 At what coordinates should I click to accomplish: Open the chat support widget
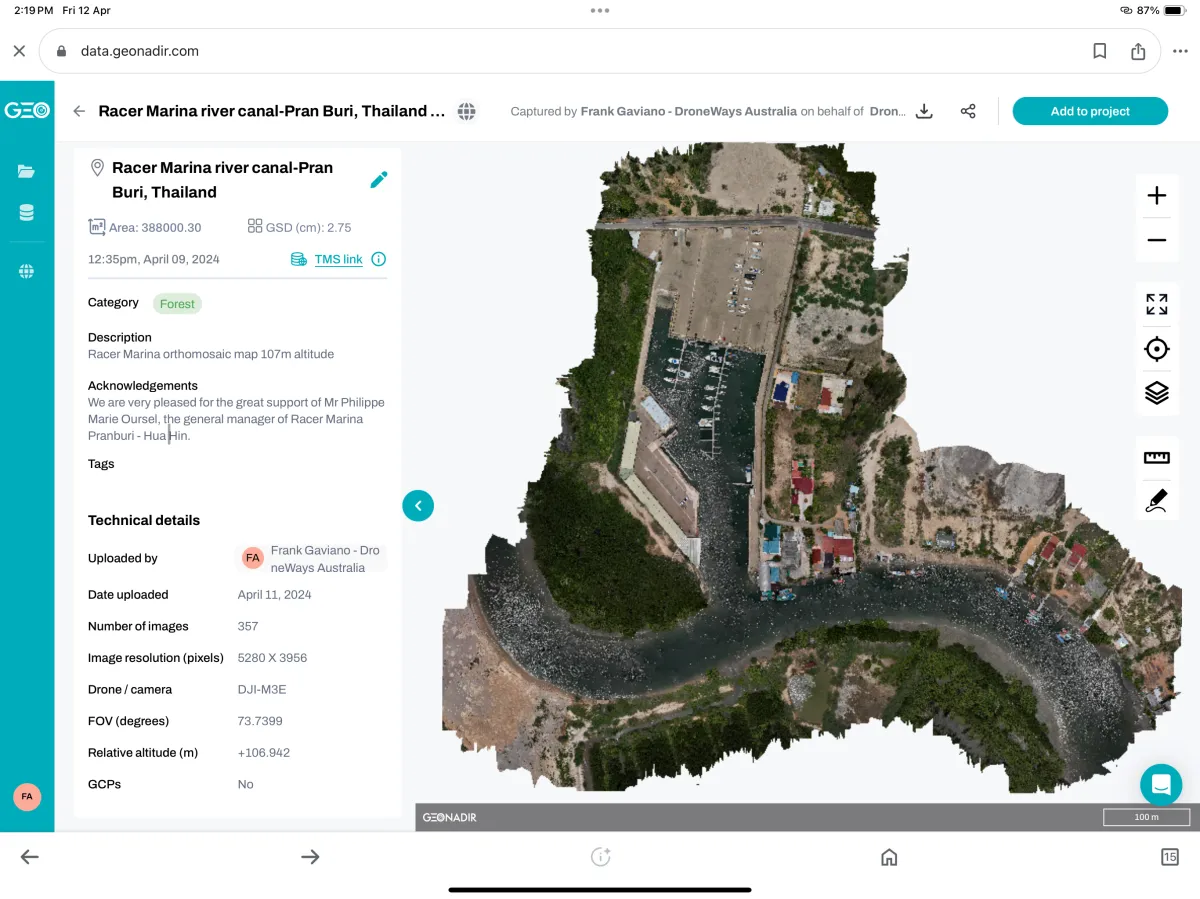[x=1160, y=785]
